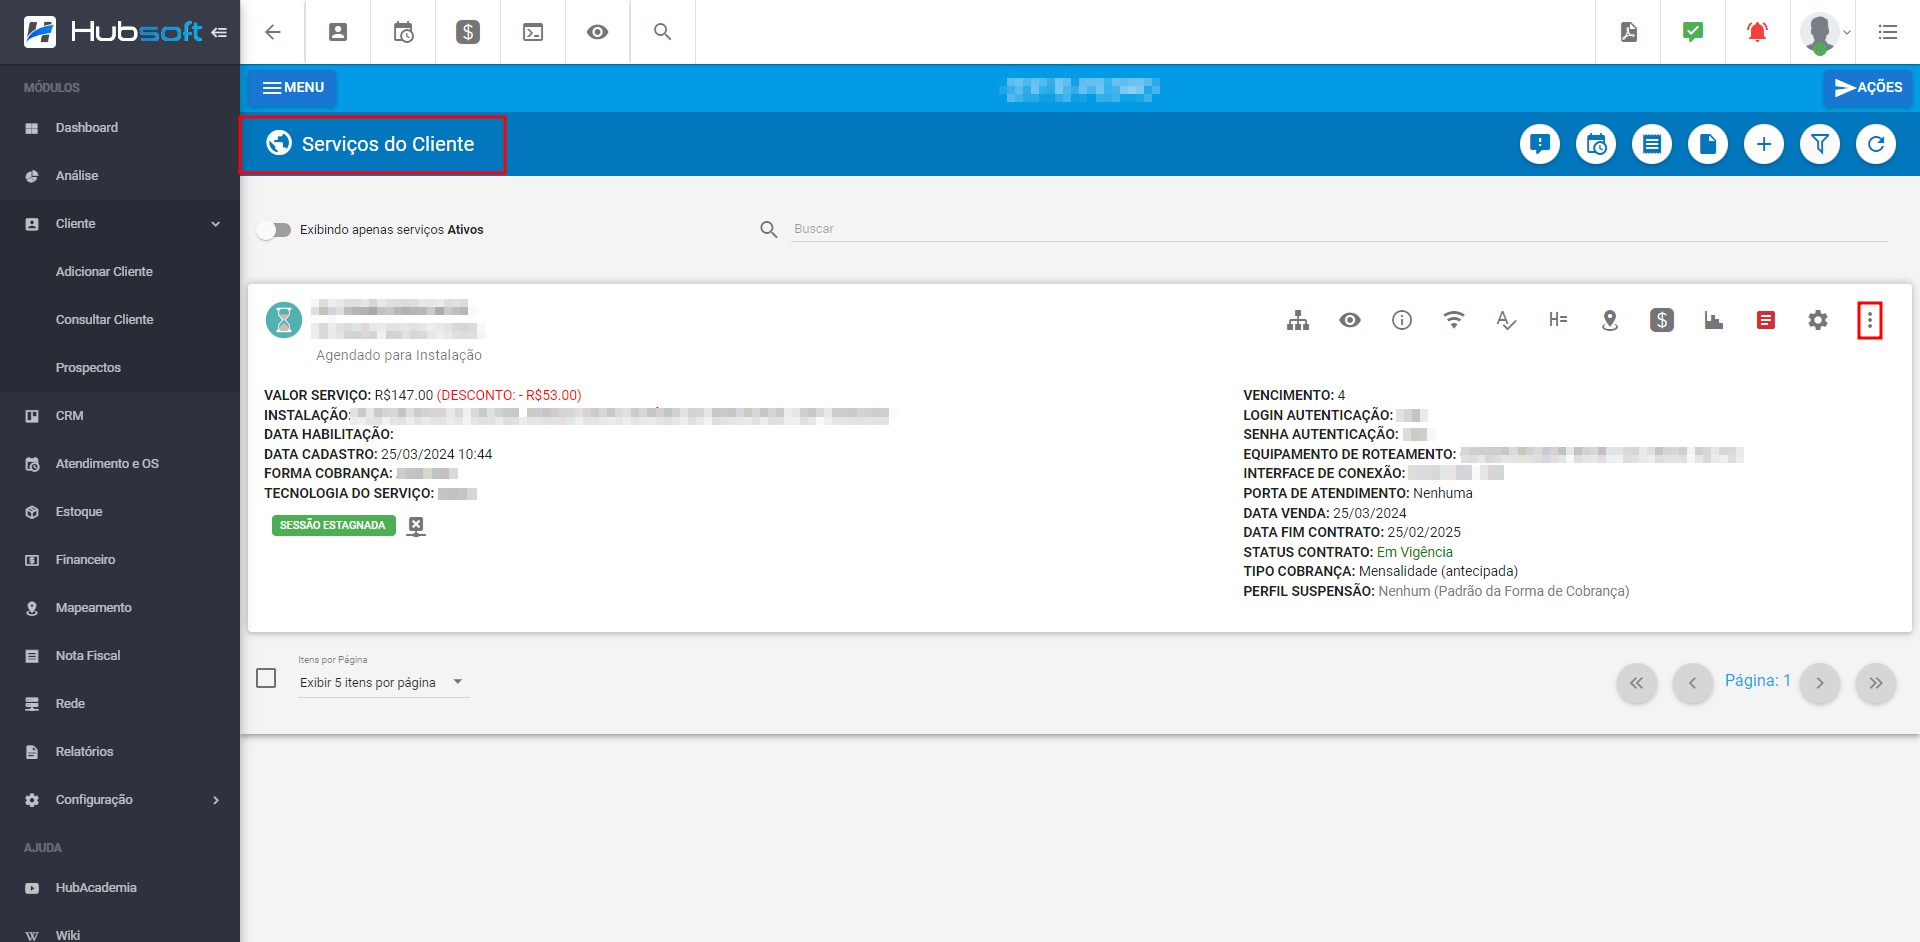Open the red document icon on service card

click(1766, 320)
